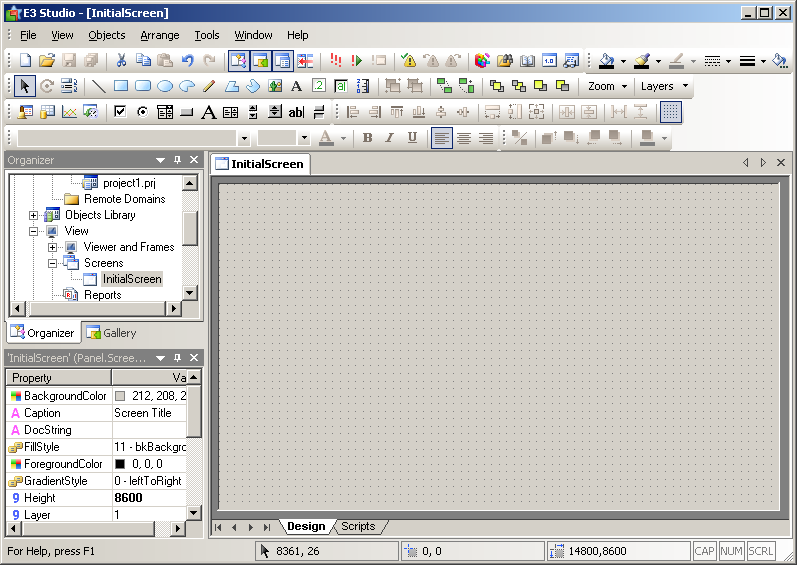
Task: Open the Layers dropdown
Action: (x=664, y=86)
